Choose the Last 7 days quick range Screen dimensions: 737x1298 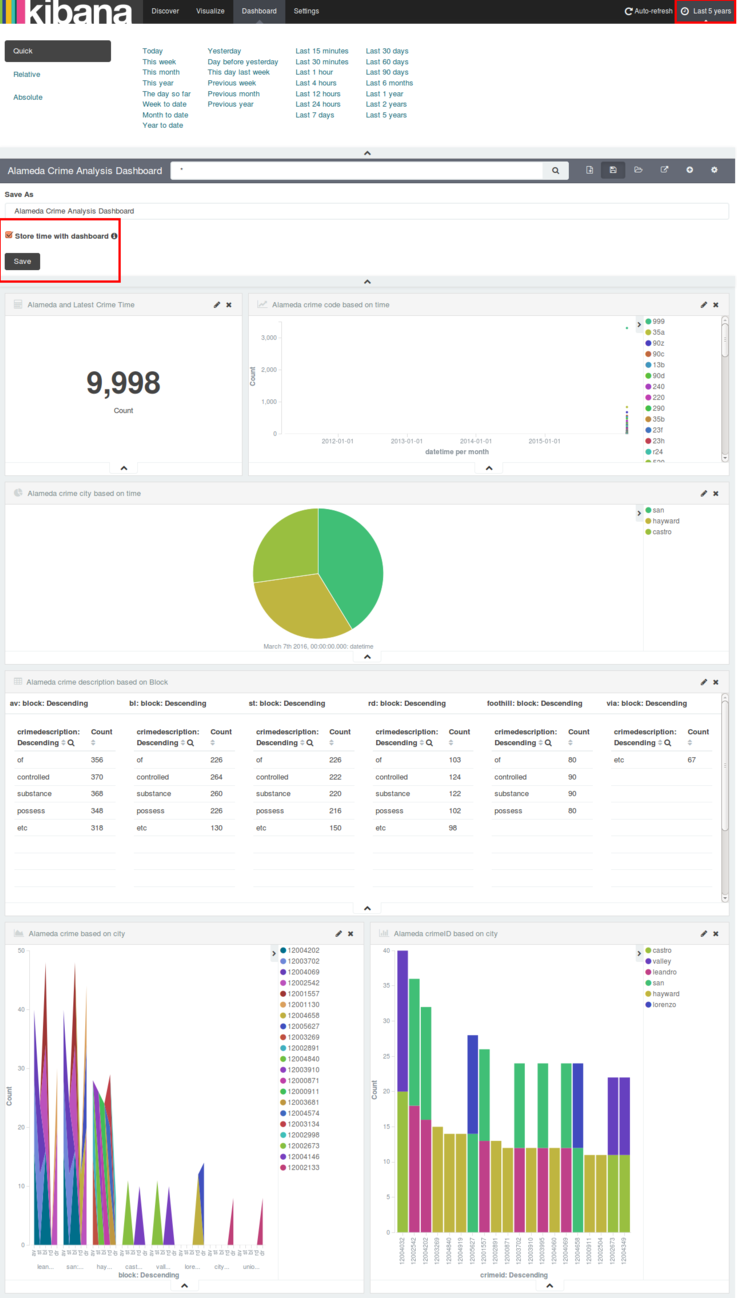coord(315,115)
